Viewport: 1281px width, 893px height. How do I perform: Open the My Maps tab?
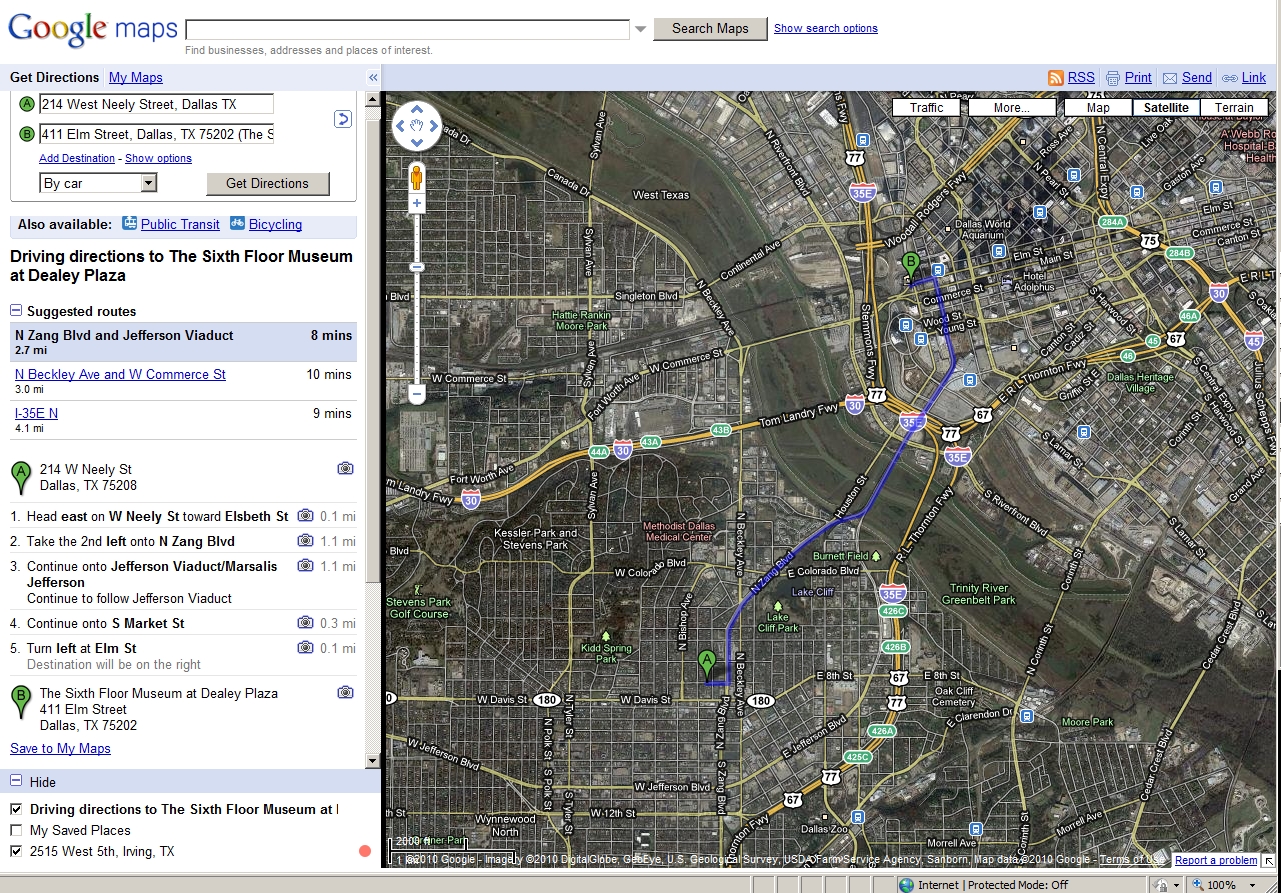(135, 78)
